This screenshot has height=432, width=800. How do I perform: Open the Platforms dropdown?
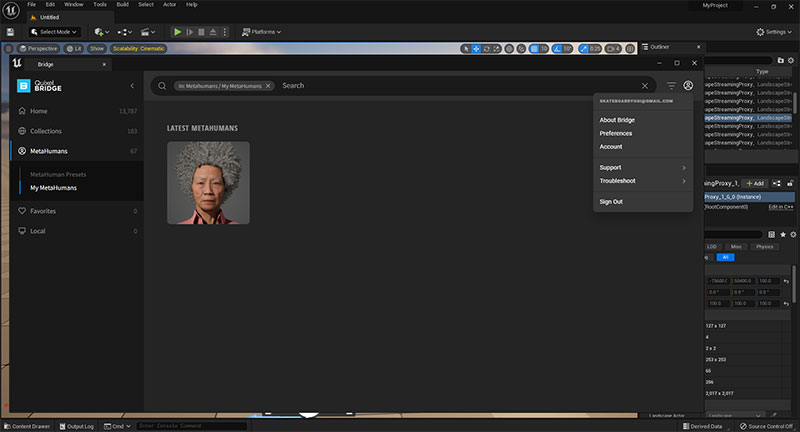click(261, 32)
